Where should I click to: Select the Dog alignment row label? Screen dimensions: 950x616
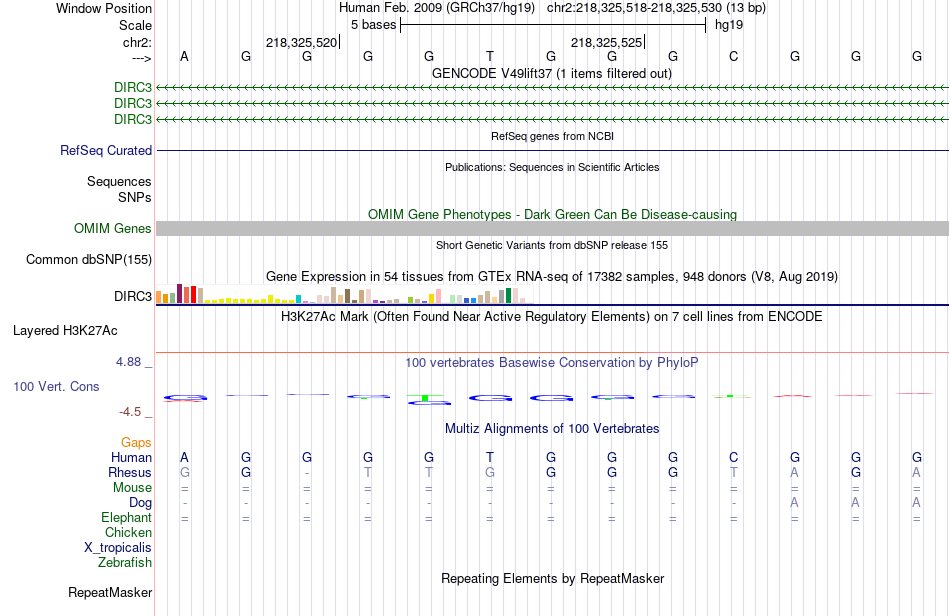point(141,503)
